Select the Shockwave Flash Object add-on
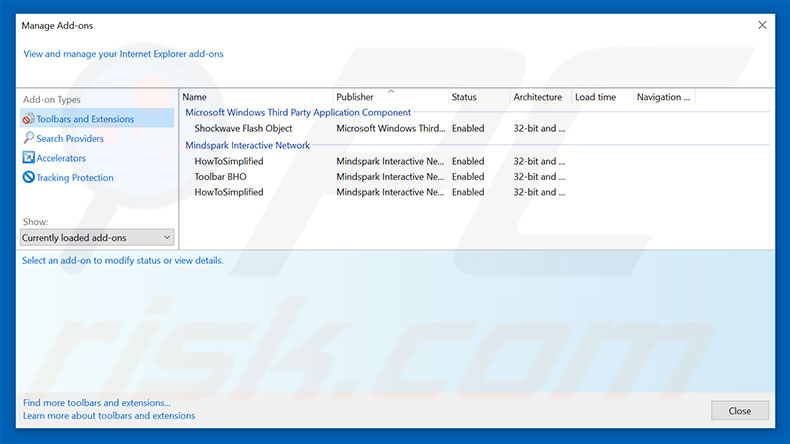This screenshot has width=790, height=444. [243, 129]
